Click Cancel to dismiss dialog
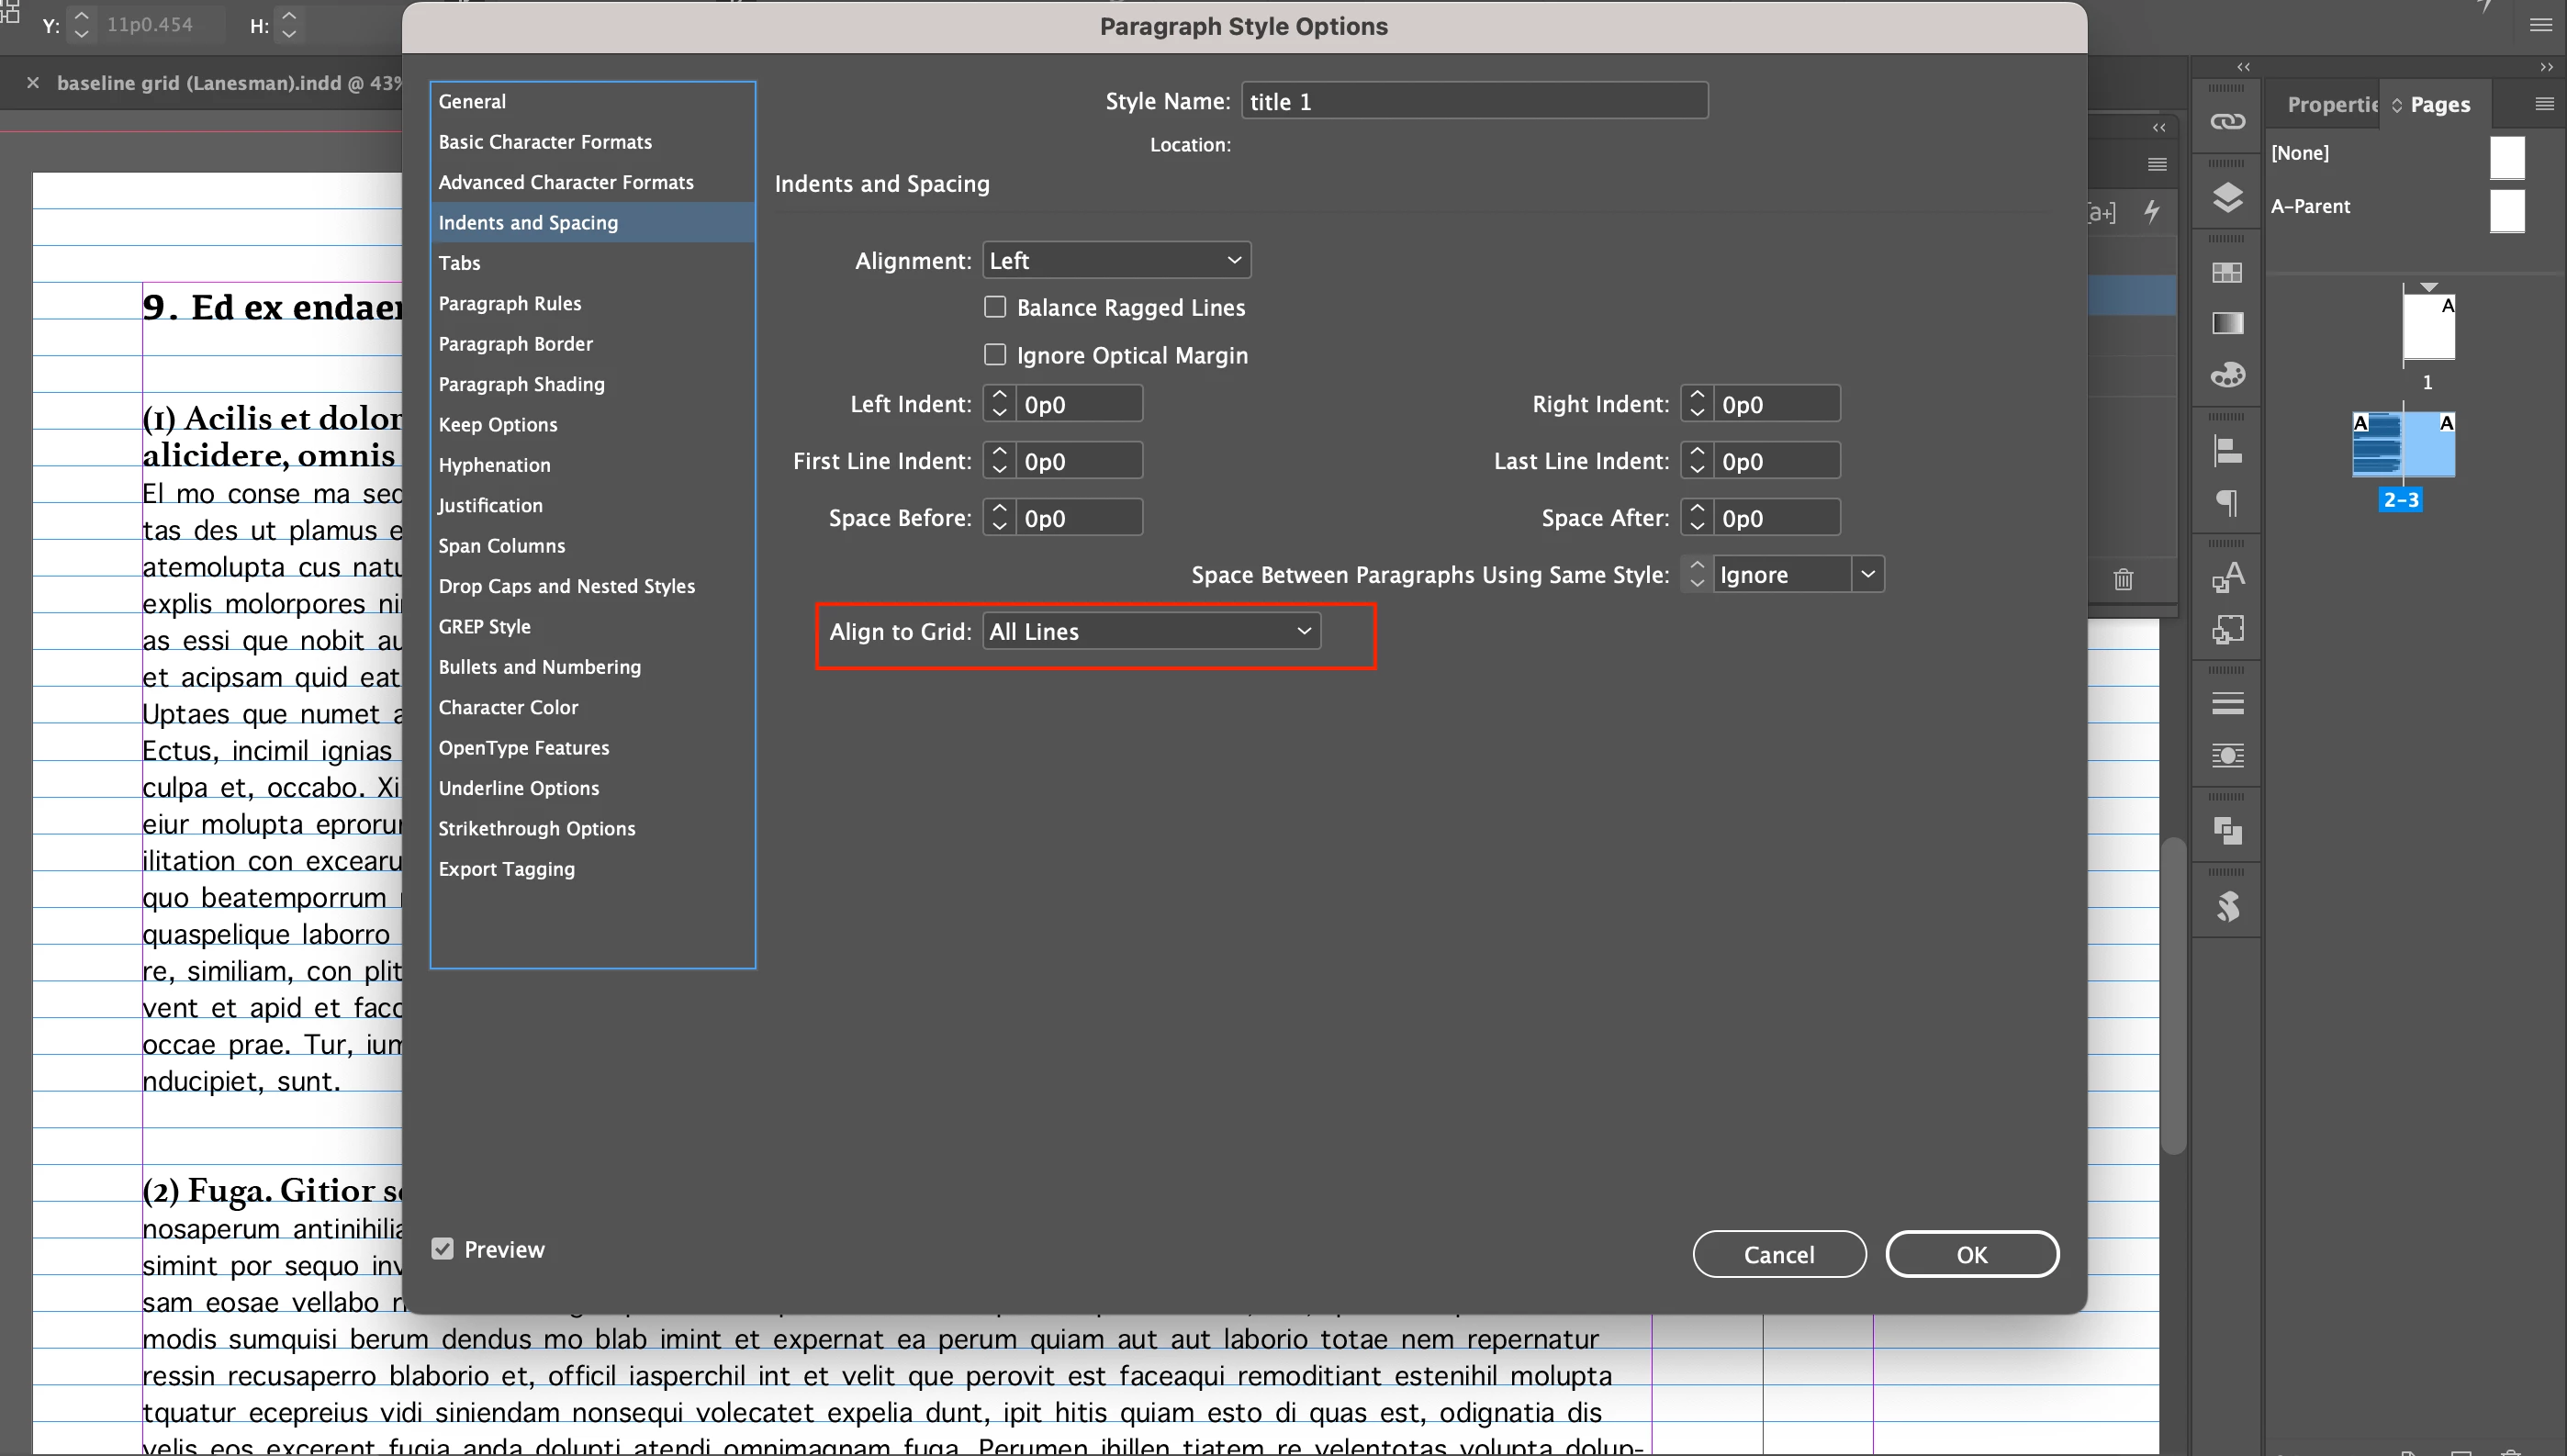2567x1456 pixels. 1778,1254
